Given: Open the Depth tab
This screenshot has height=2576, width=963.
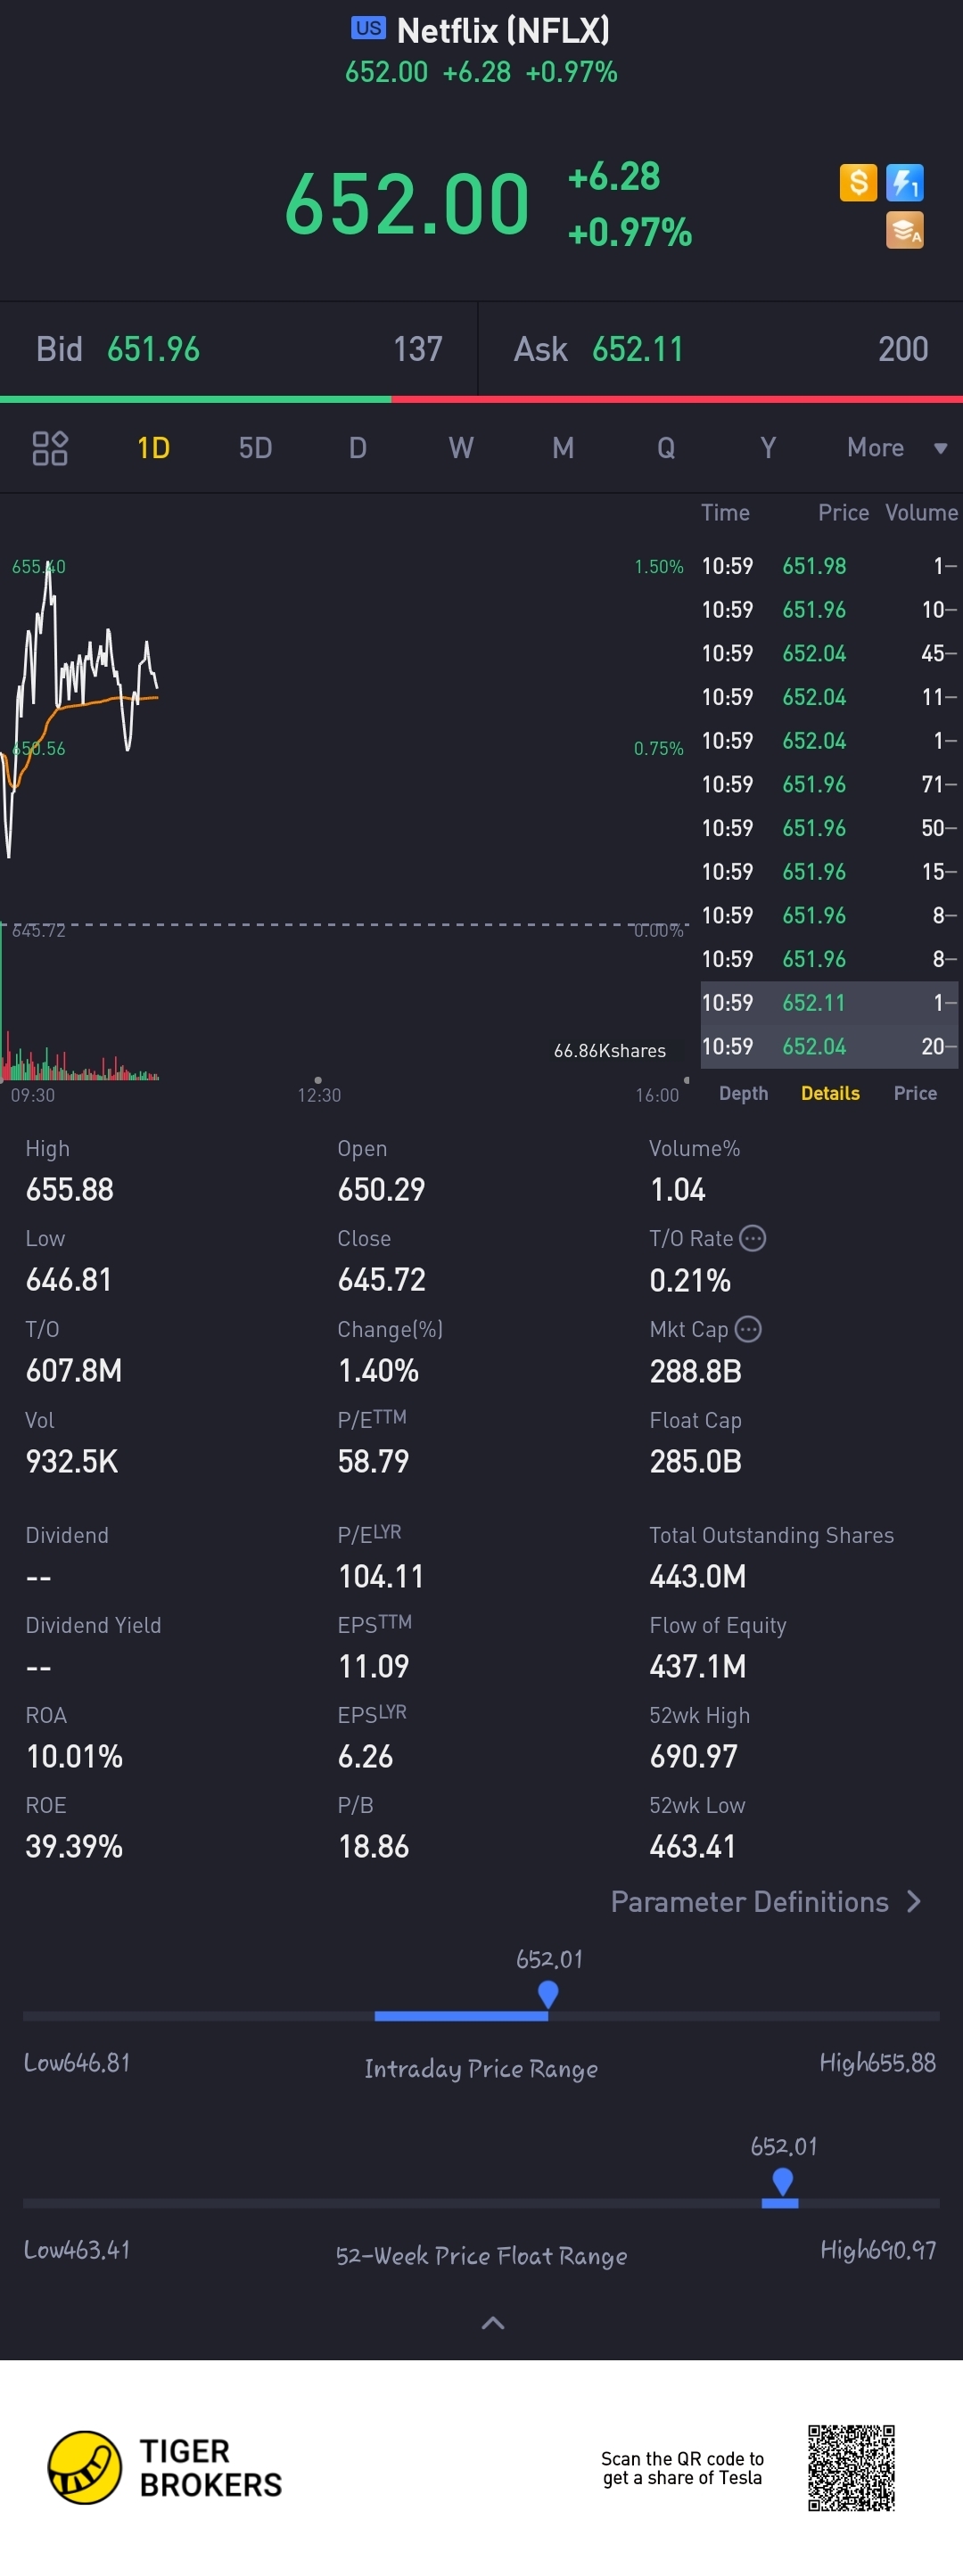Looking at the screenshot, I should (x=743, y=1093).
